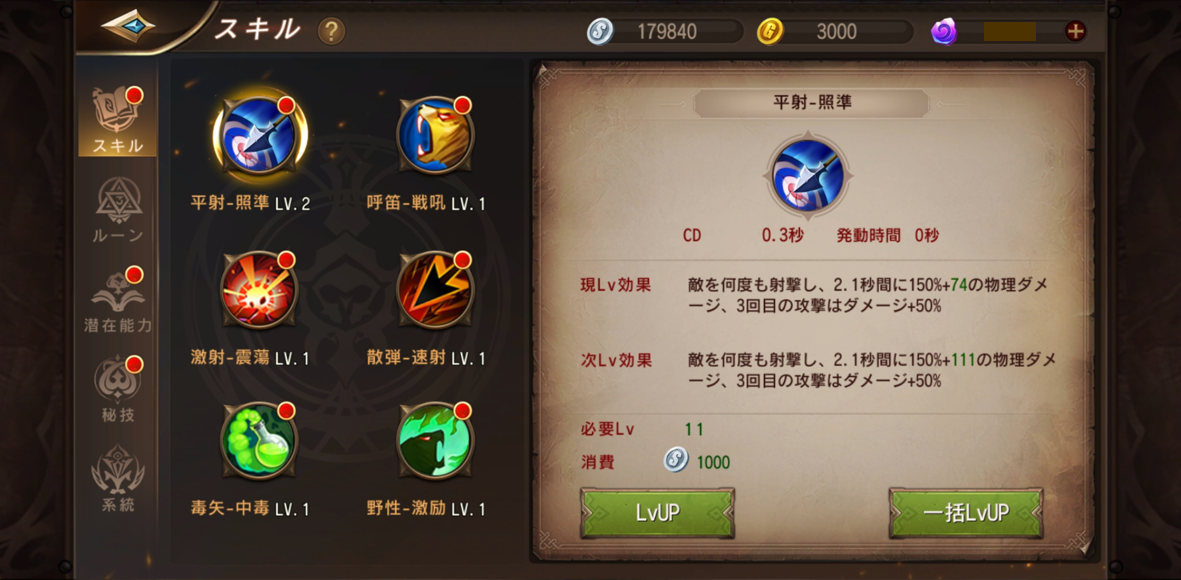This screenshot has height=580, width=1181.
Task: Choose the 激射-震蕩 explosion skill
Action: pyautogui.click(x=260, y=290)
